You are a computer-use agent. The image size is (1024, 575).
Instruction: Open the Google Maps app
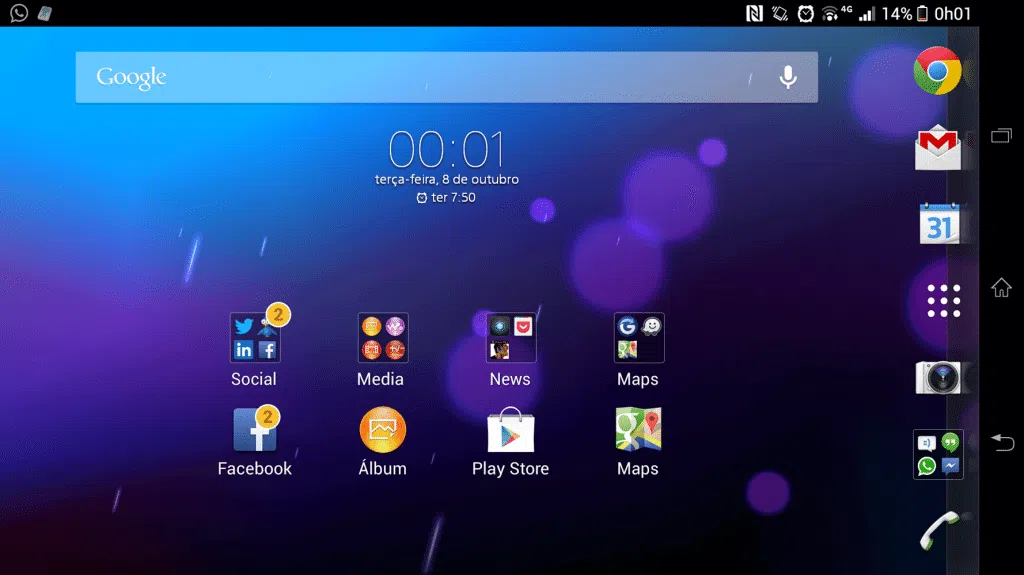pyautogui.click(x=638, y=431)
